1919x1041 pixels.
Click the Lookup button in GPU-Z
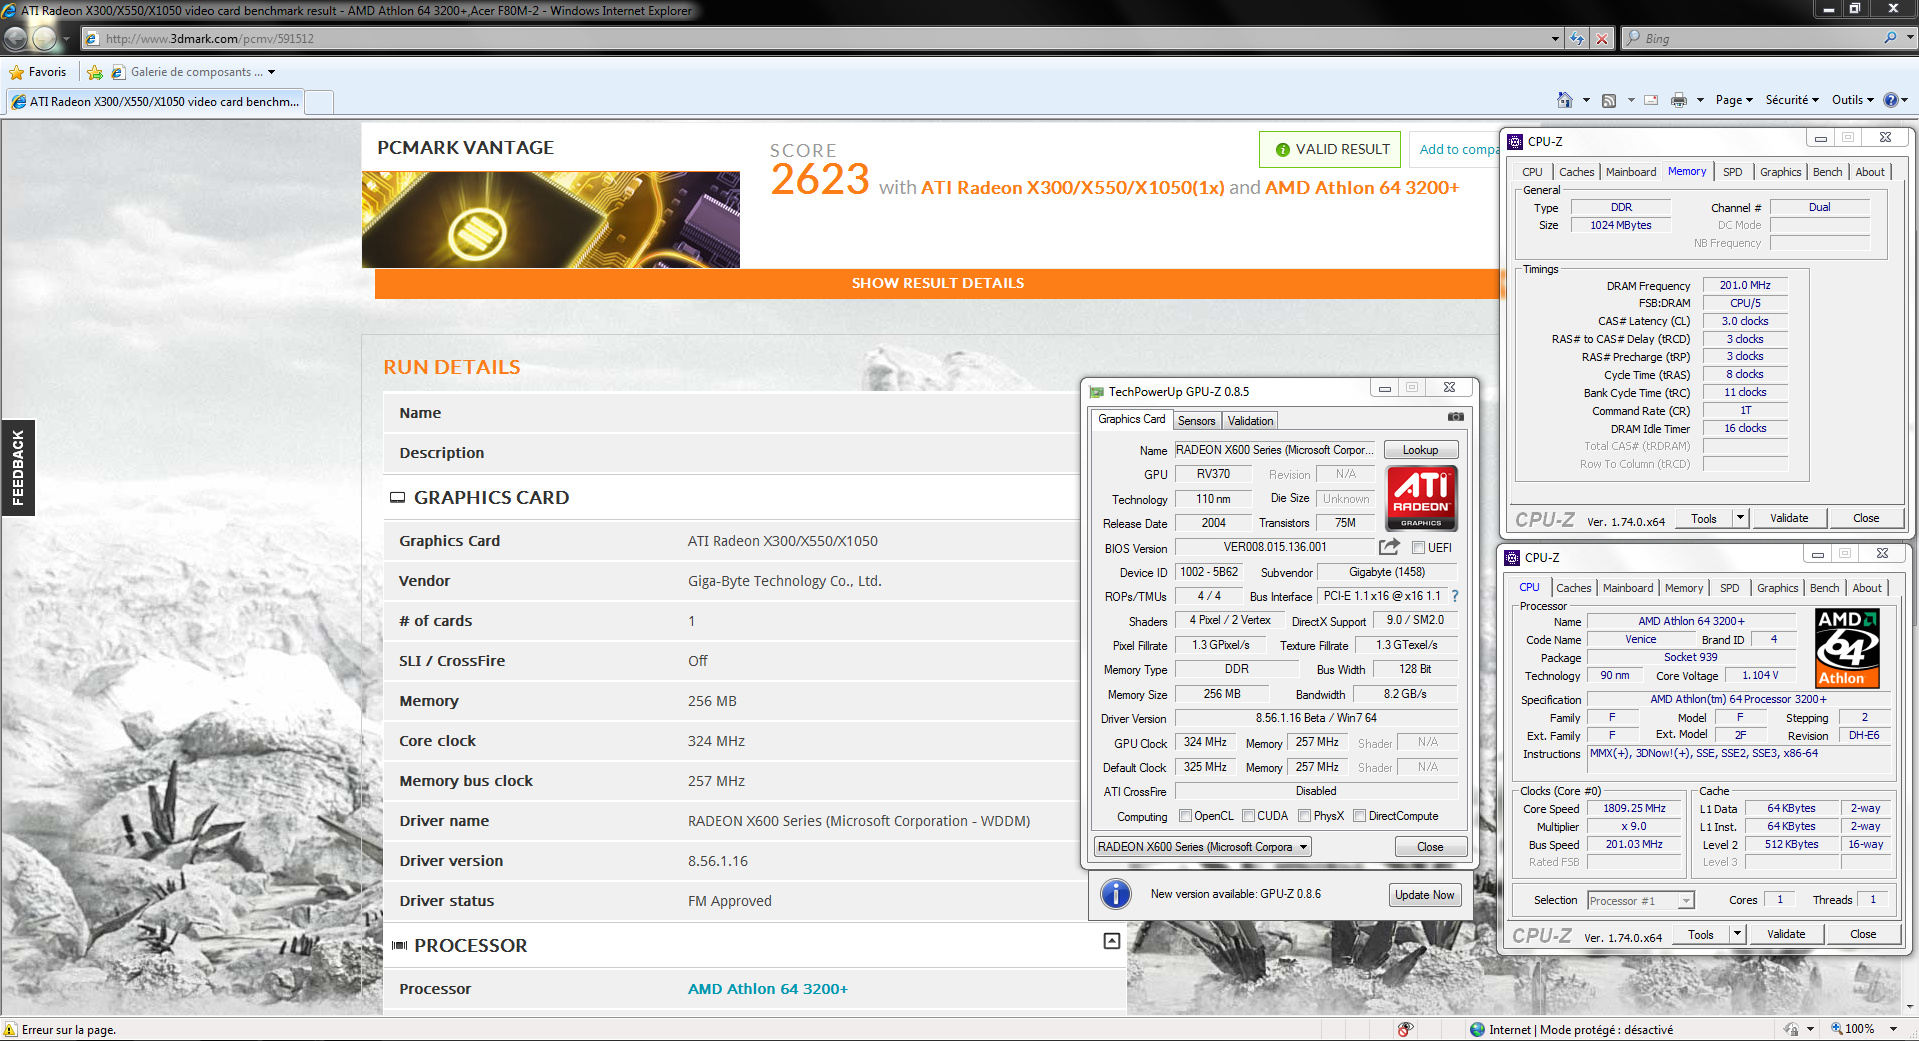(x=1421, y=450)
